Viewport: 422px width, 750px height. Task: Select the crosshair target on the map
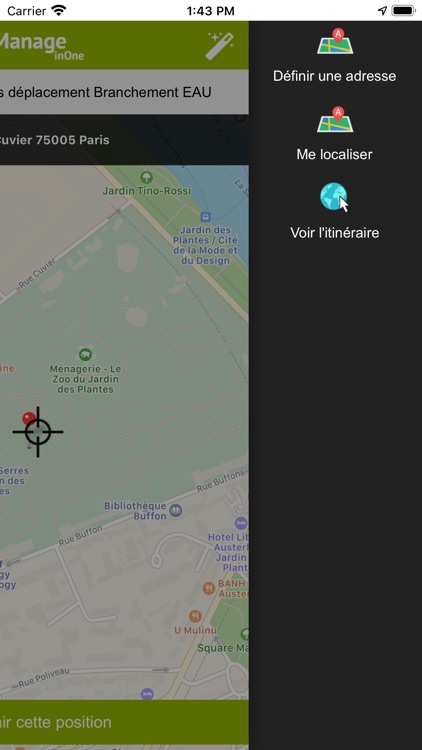click(x=38, y=432)
